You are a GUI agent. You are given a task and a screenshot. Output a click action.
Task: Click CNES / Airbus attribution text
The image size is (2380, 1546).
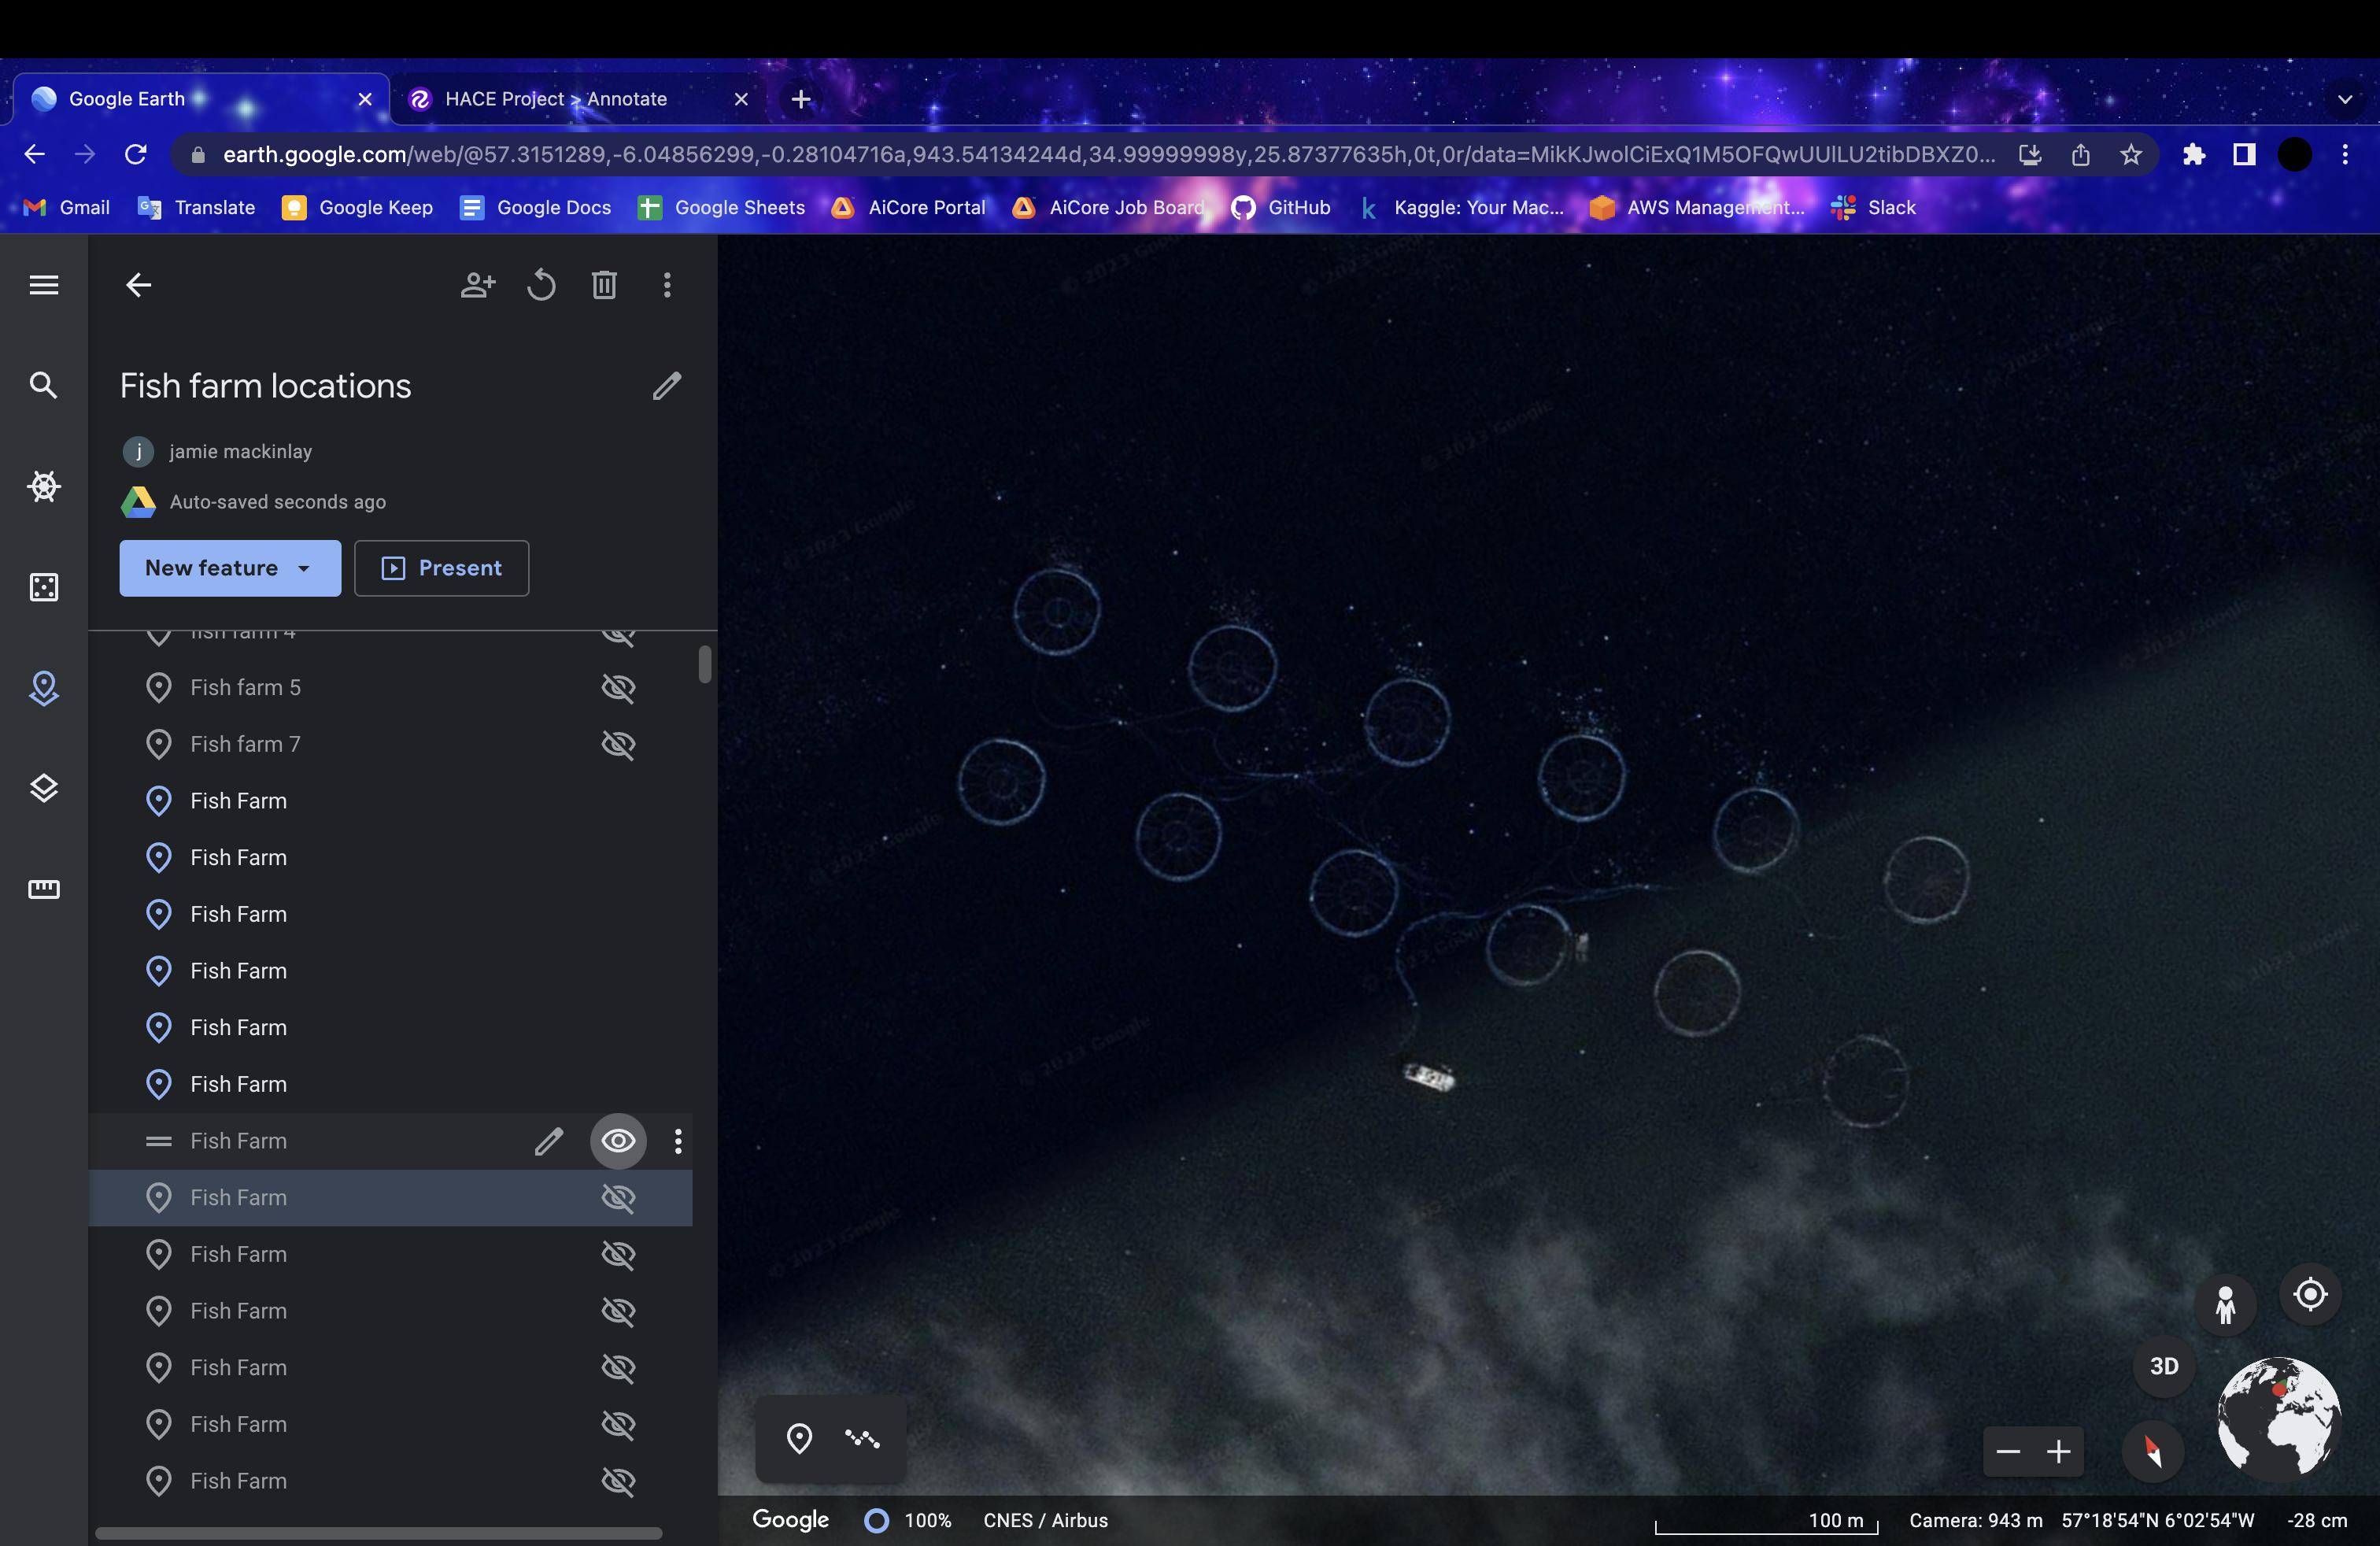[x=1045, y=1520]
